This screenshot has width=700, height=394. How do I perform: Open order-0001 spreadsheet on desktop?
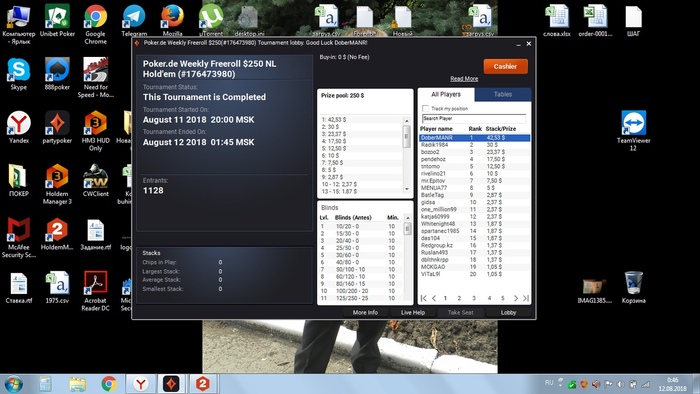point(595,21)
